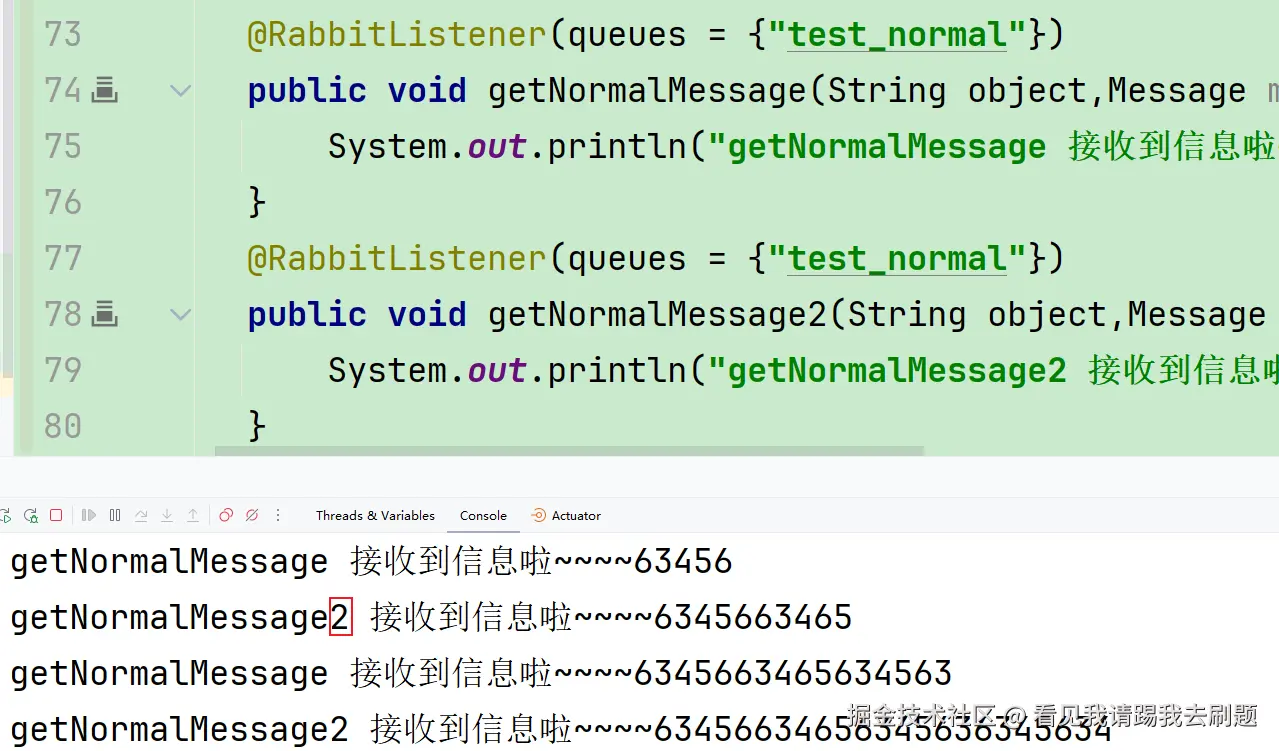This screenshot has width=1279, height=751.
Task: Click the Resume Program icon
Action: point(89,516)
